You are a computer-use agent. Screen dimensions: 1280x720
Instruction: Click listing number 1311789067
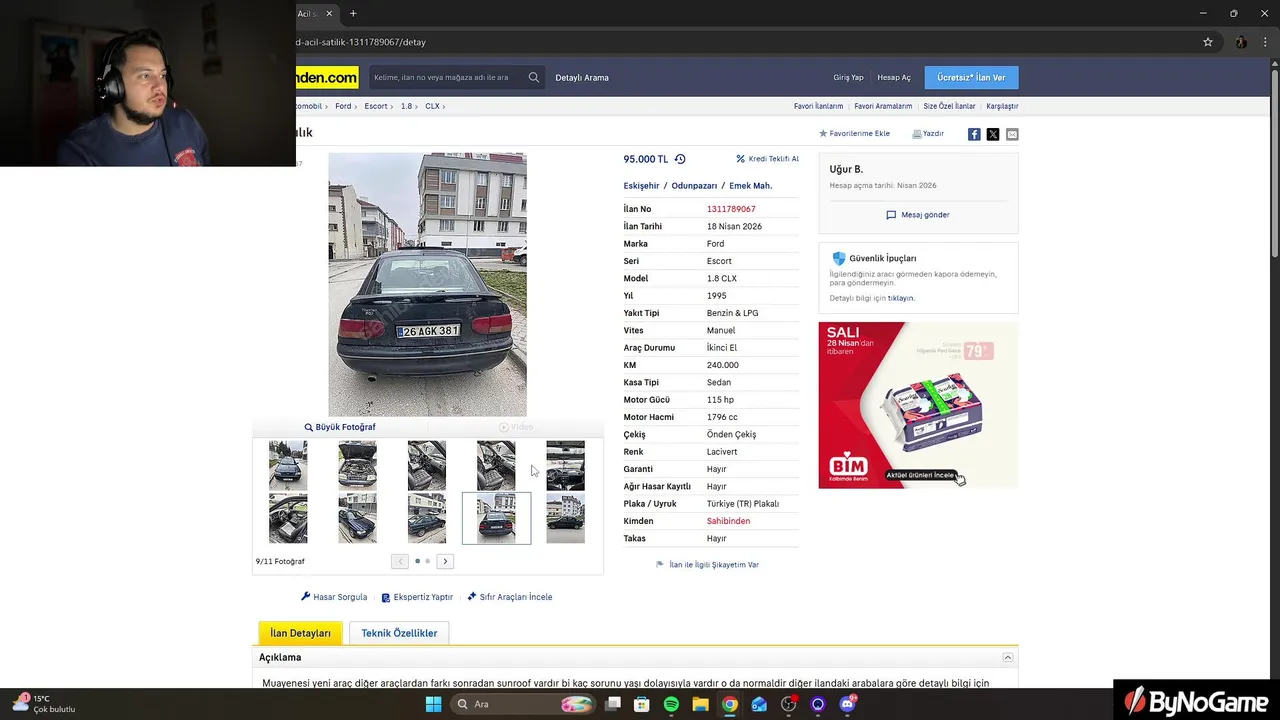point(731,209)
